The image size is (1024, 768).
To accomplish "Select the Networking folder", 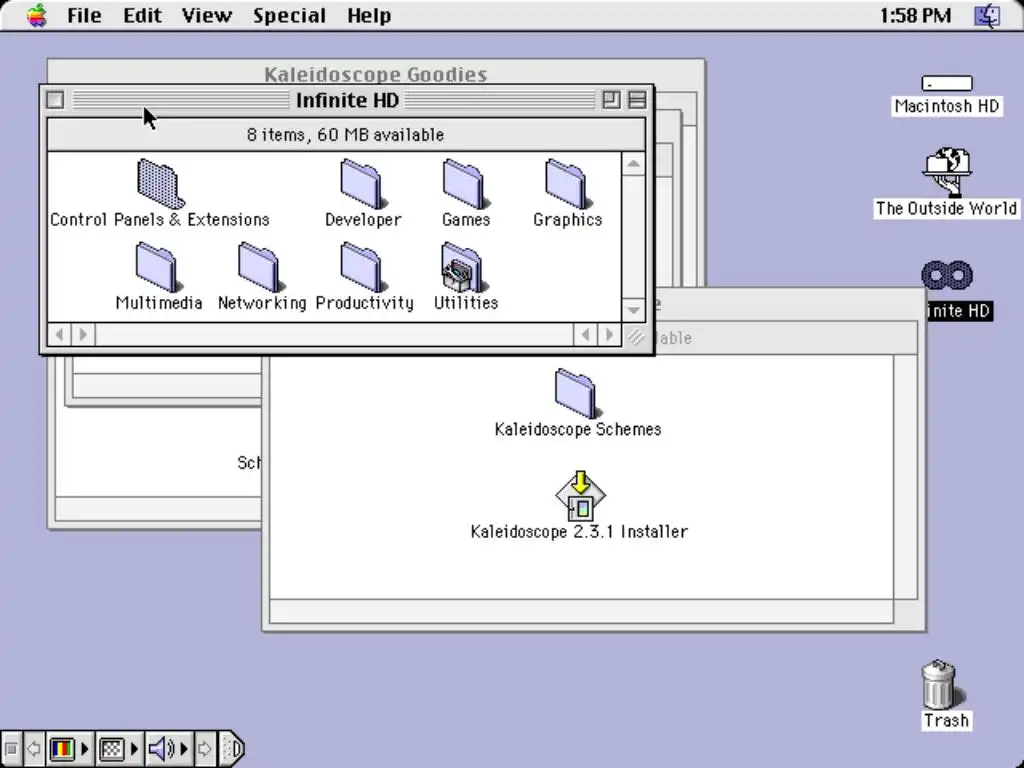I will [x=261, y=266].
